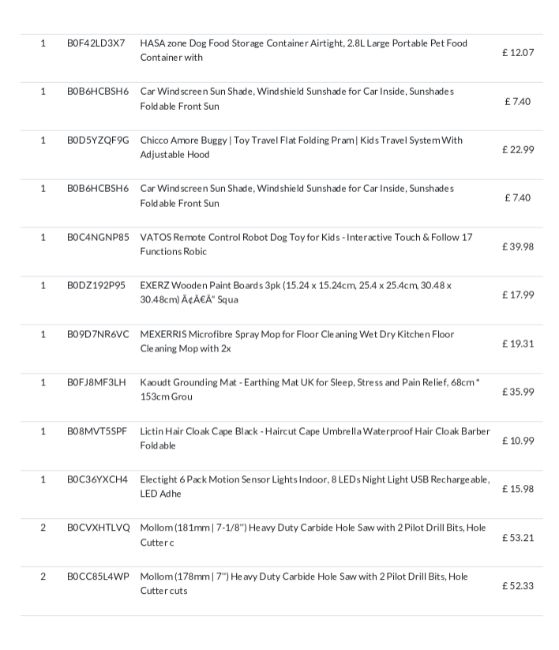Click the B0F42LD3X7 product code
Viewport: 559px width, 650px height.
pyautogui.click(x=96, y=43)
